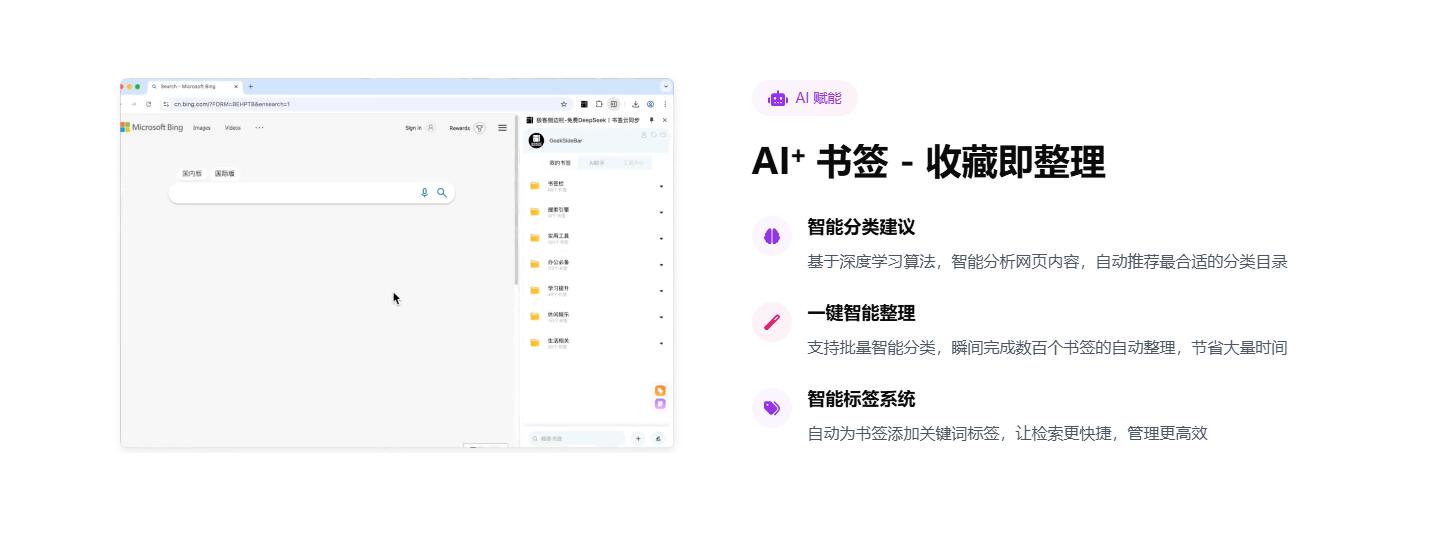Expand the 生活相关 folder arrow
This screenshot has height=536, width=1443.
click(x=661, y=343)
